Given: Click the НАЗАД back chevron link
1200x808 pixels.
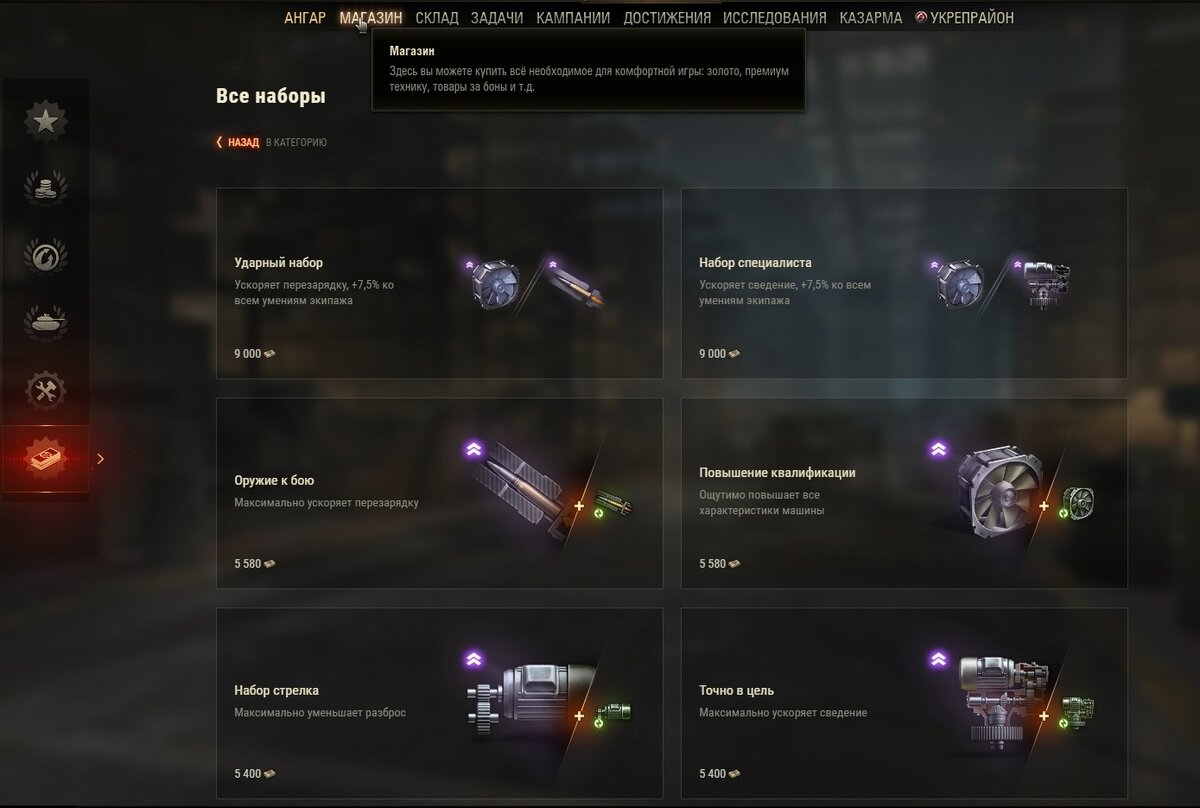Looking at the screenshot, I should [x=238, y=143].
